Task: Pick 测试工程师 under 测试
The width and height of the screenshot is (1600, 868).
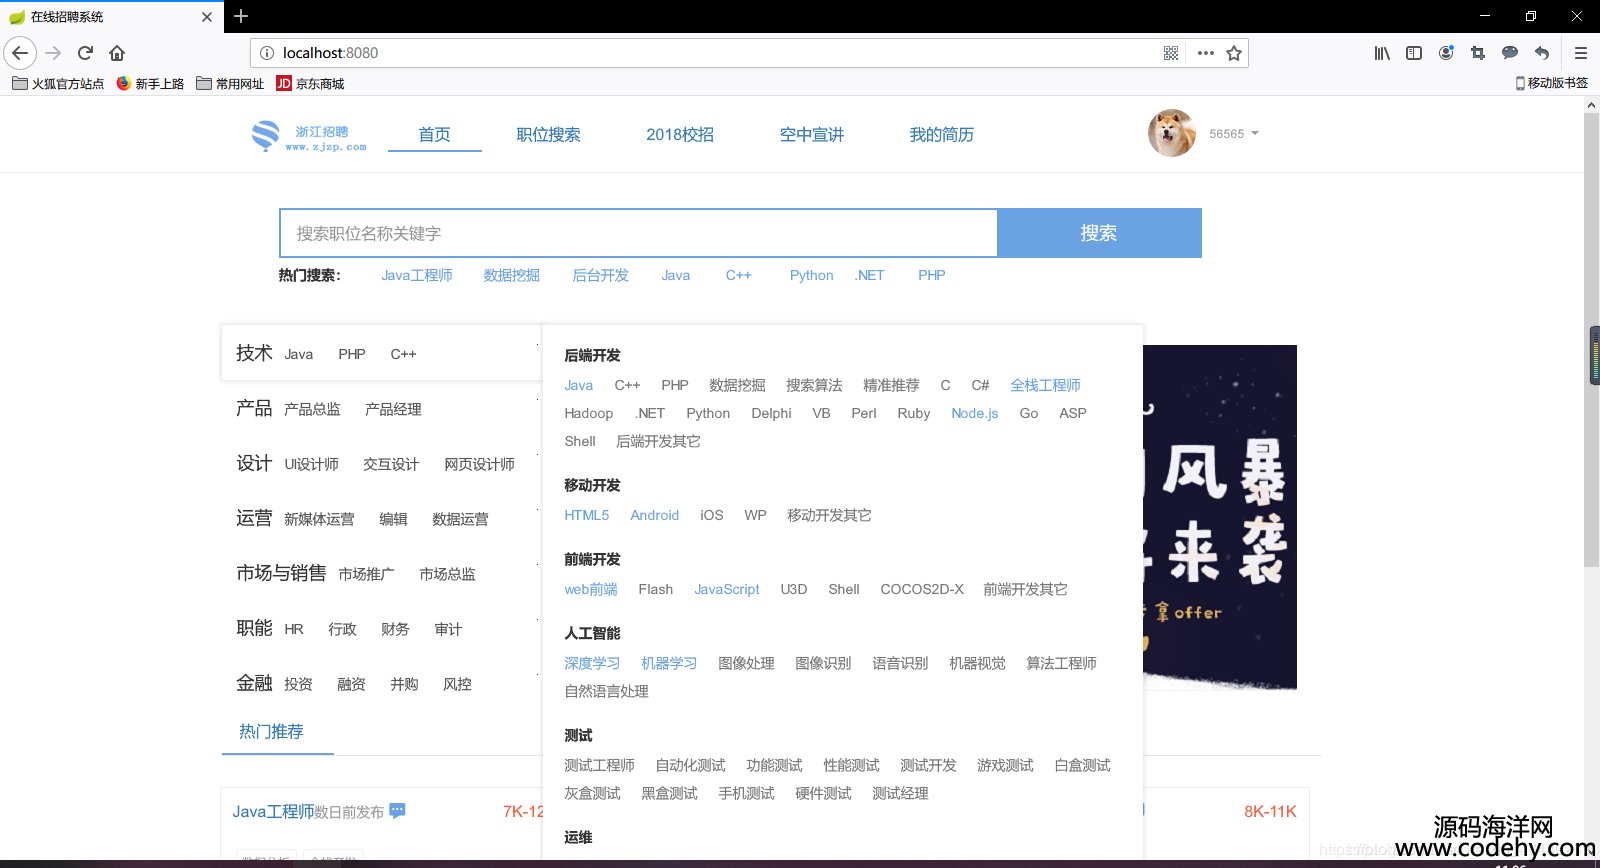Action: (599, 765)
